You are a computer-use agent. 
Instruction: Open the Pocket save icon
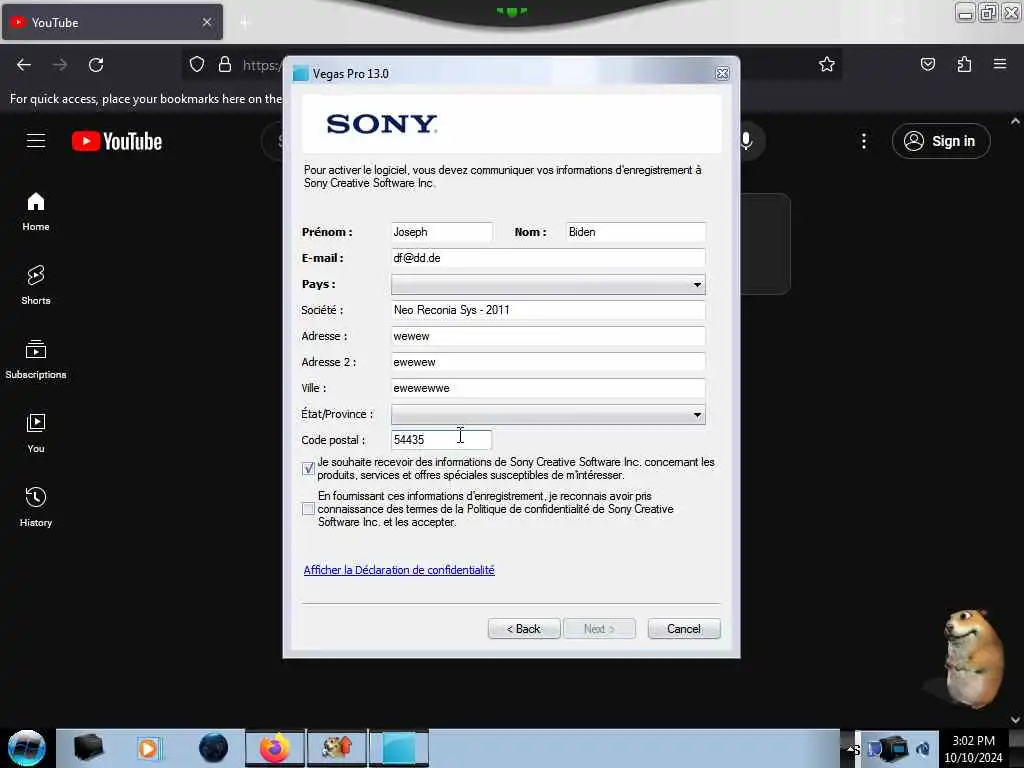(927, 64)
